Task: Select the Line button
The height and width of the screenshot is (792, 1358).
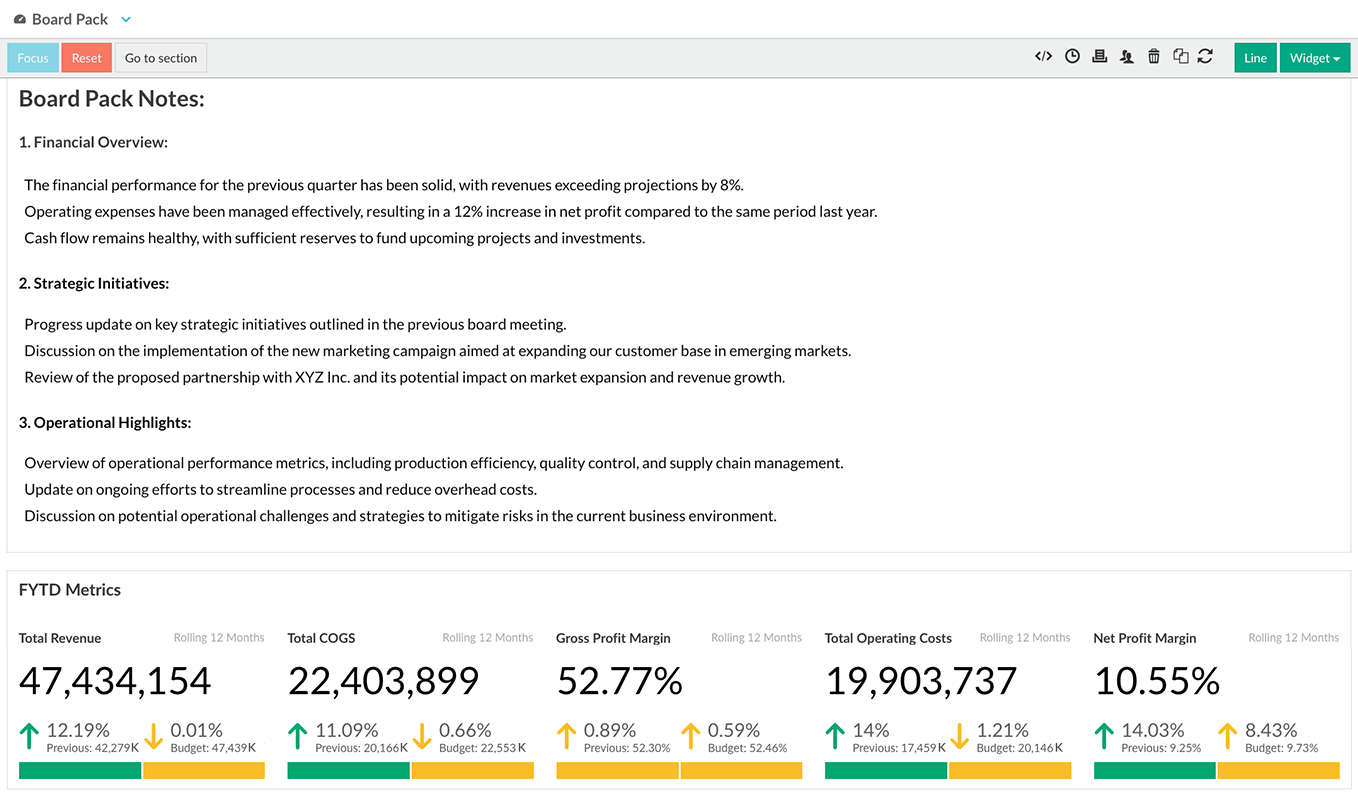Action: click(1255, 57)
